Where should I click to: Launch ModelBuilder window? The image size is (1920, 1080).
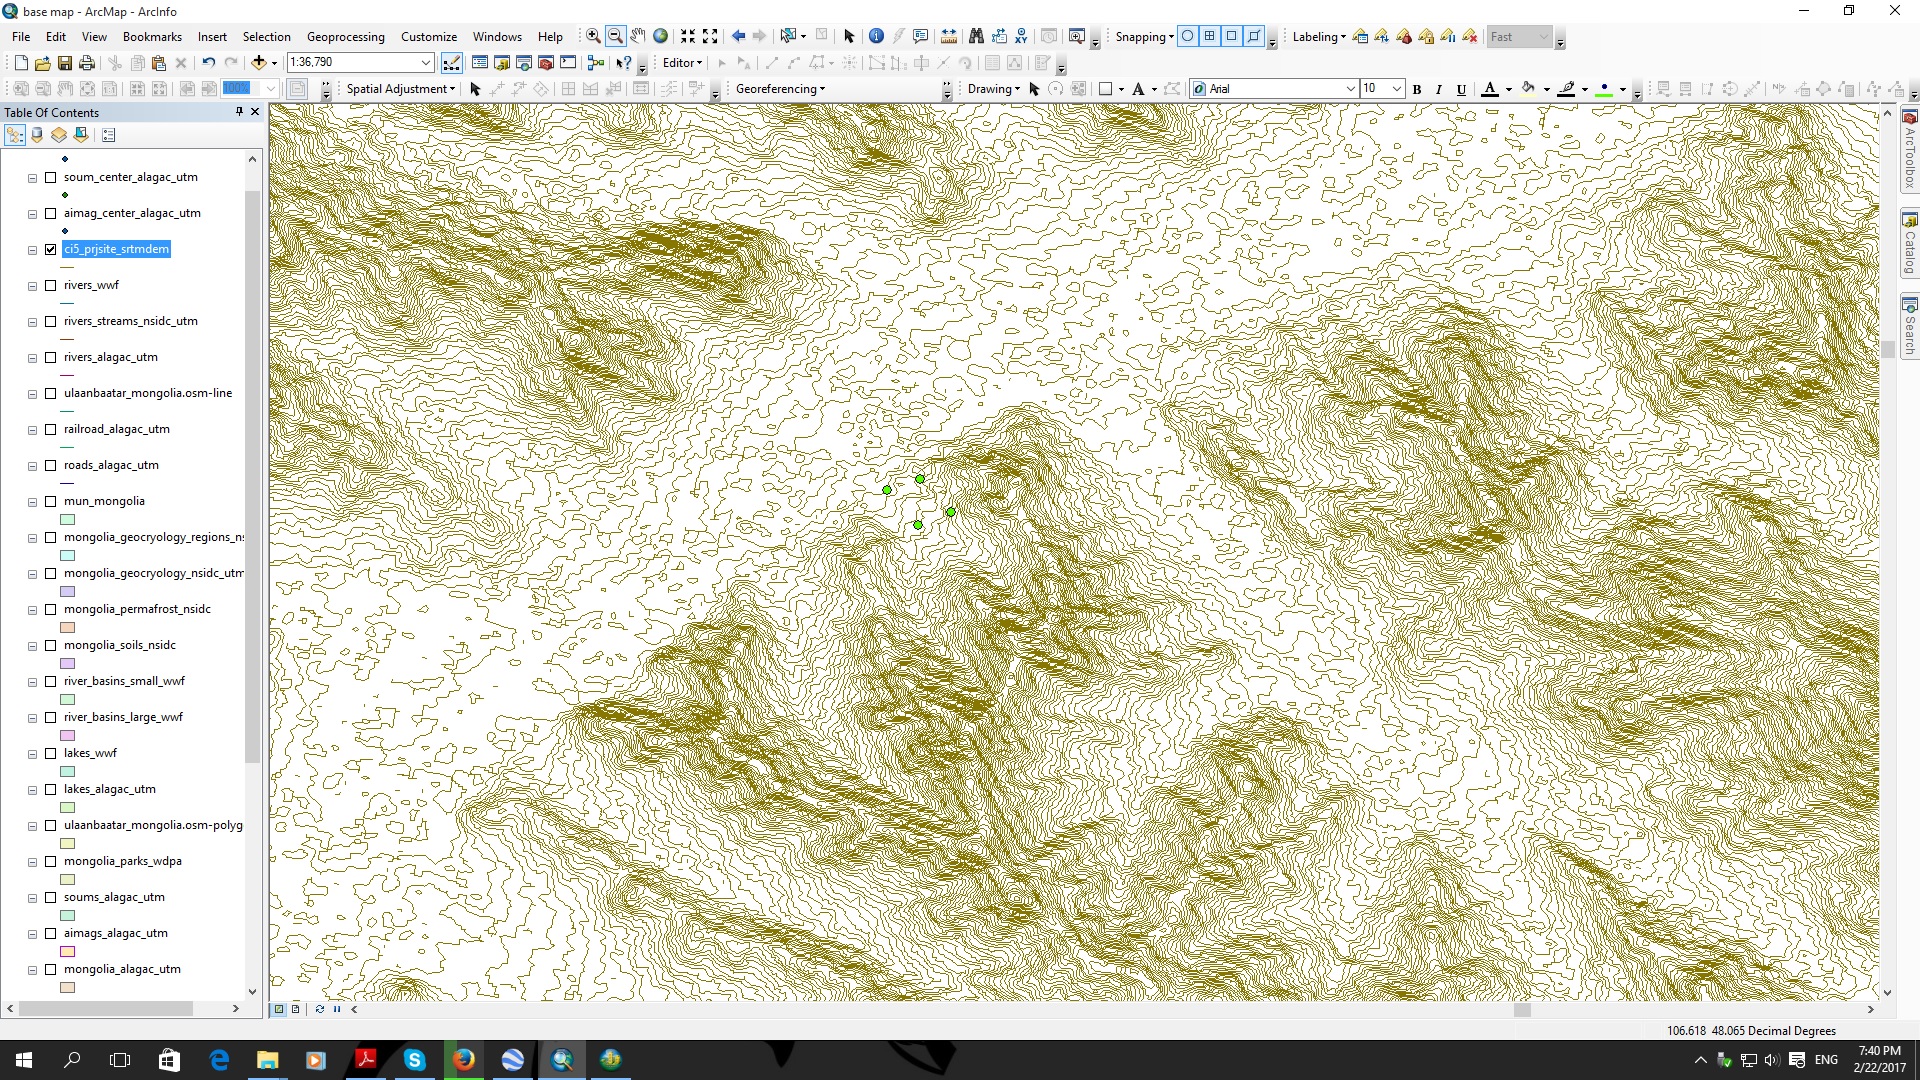point(596,62)
